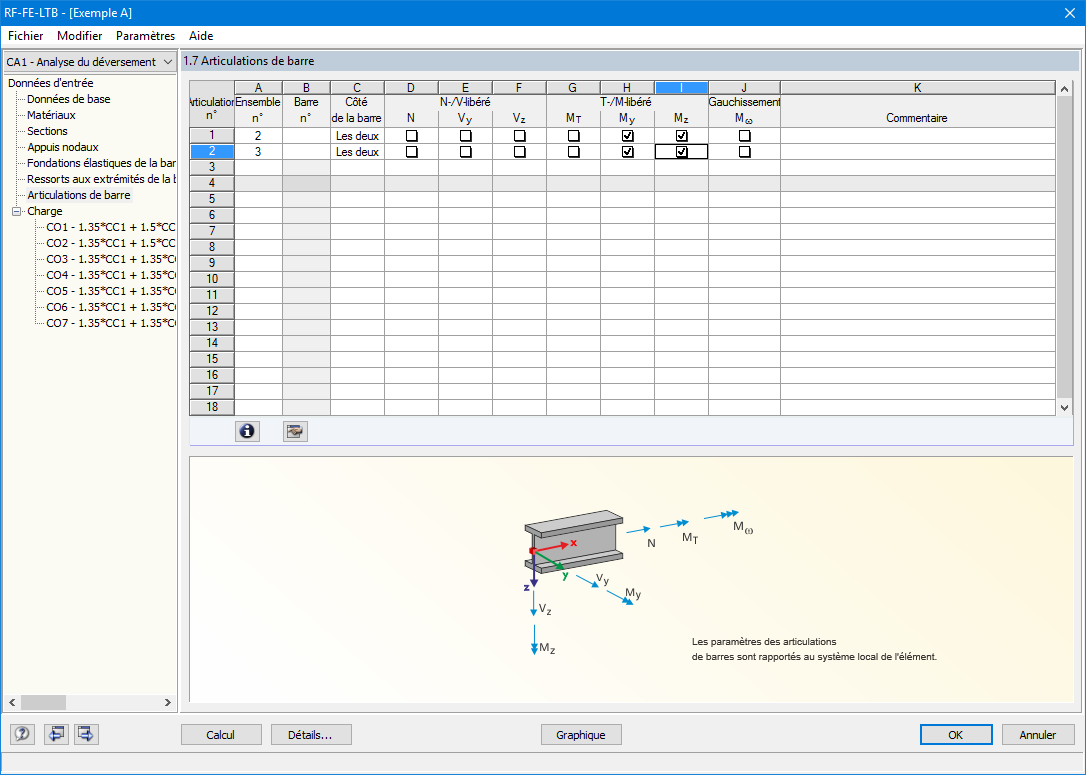Viewport: 1086px width, 775px height.
Task: Toggle Mω warping checkbox for articulation 2
Action: coord(745,152)
